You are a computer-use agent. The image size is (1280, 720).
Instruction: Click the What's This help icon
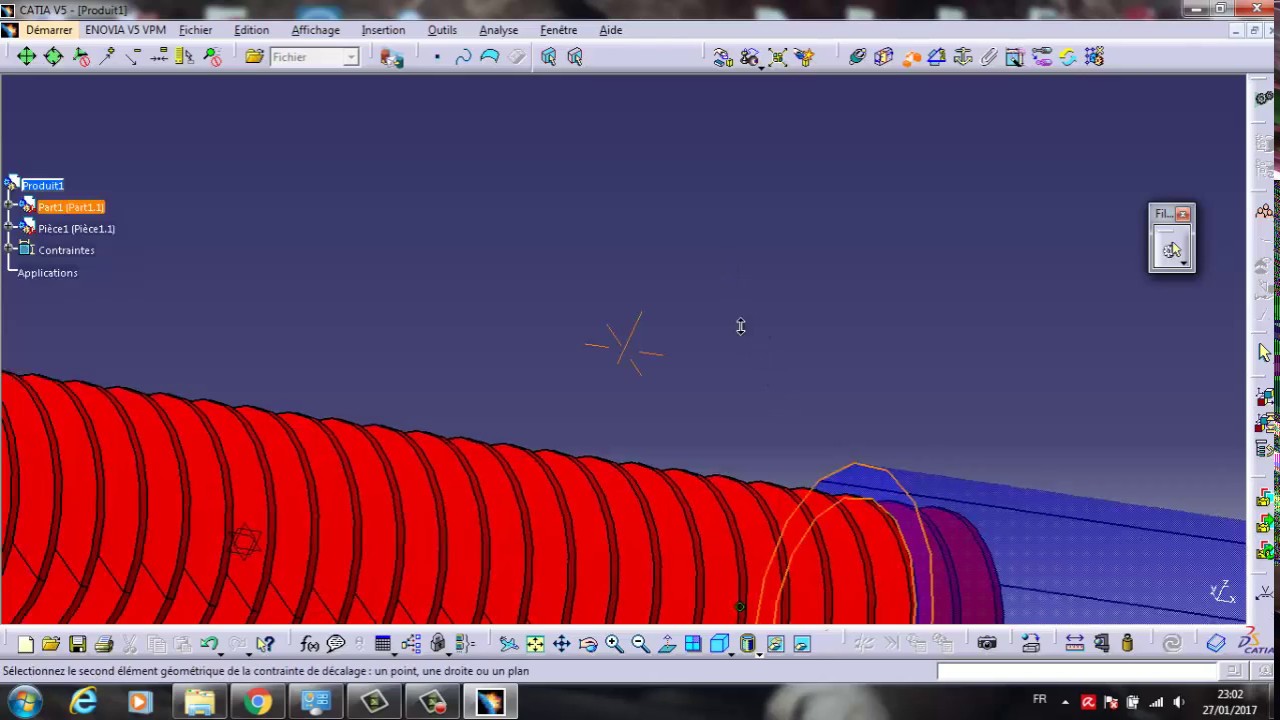[265, 644]
